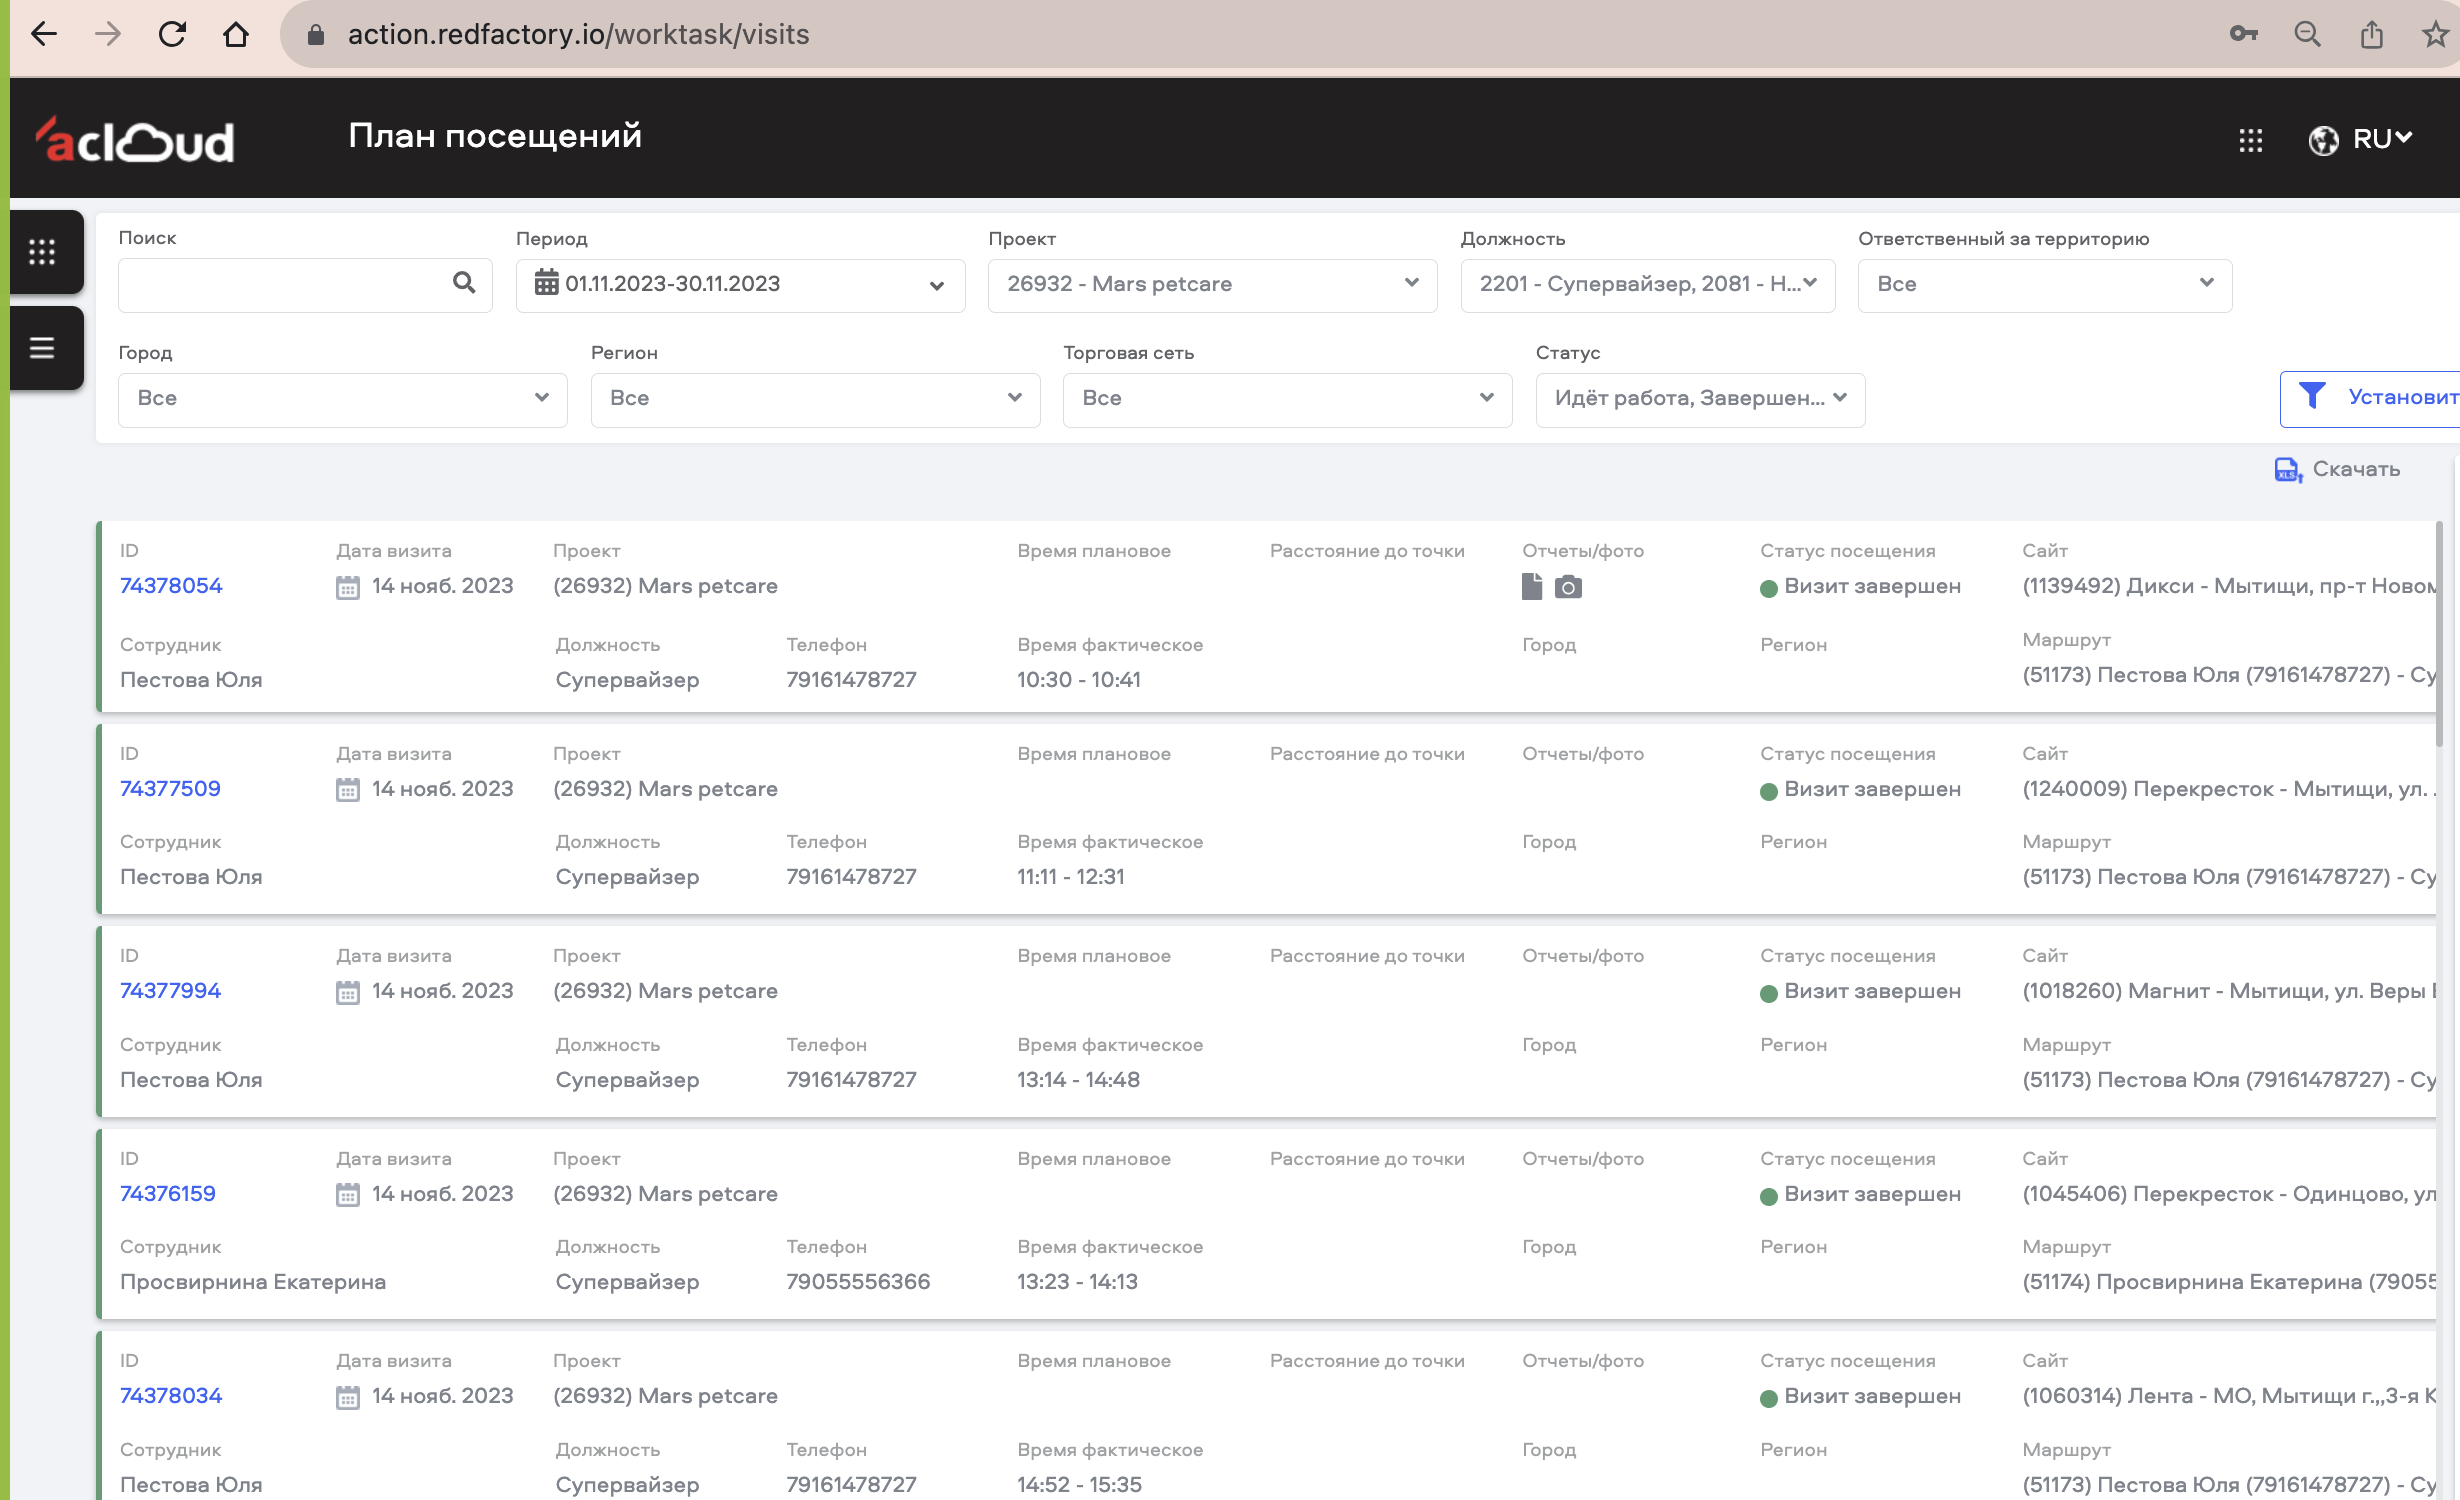Open apps grid in top header
This screenshot has width=2460, height=1500.
[2250, 140]
